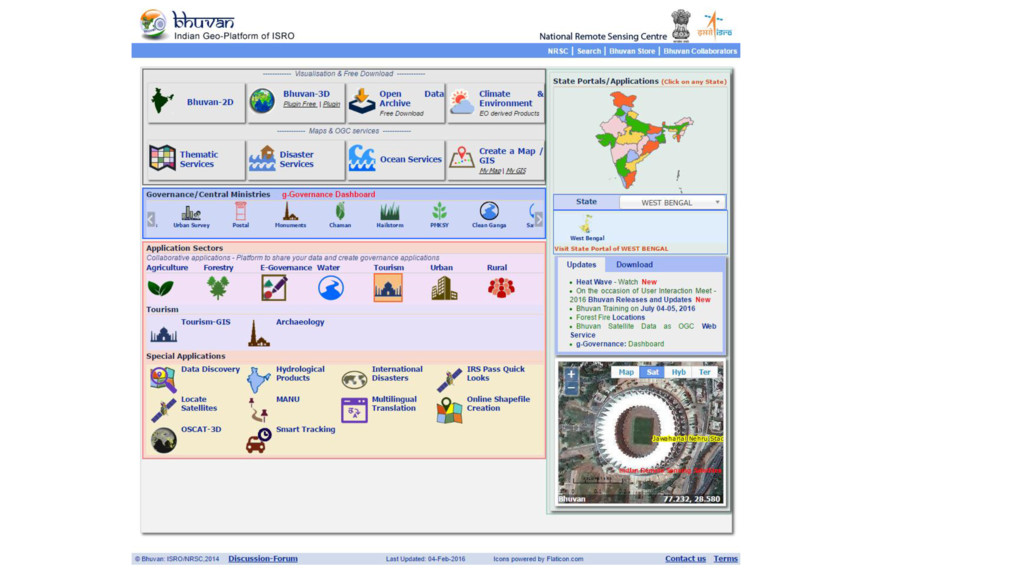Viewport: 1024px width, 576px height.
Task: Launch the Bhuvan-3D globe icon
Action: coord(263,102)
